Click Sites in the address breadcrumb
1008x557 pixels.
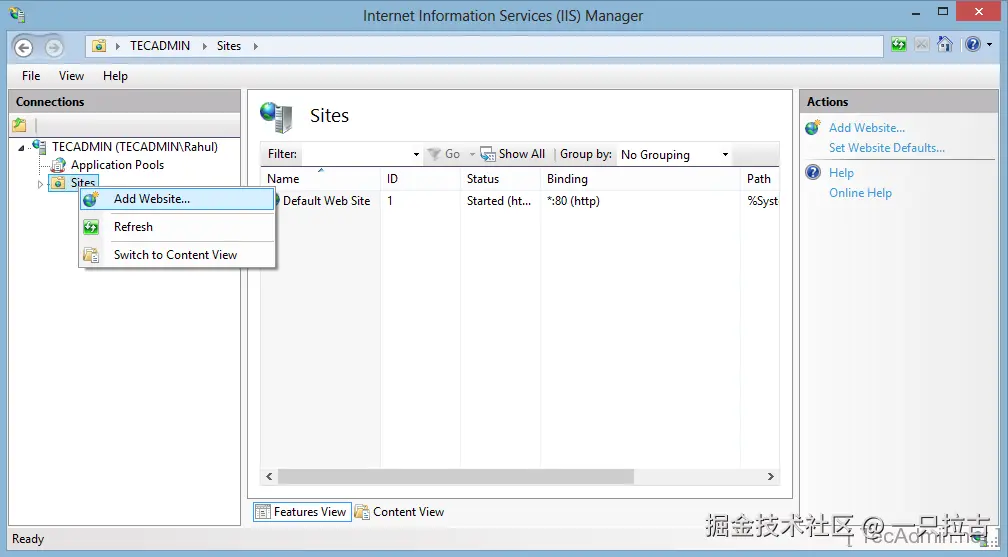(x=228, y=46)
